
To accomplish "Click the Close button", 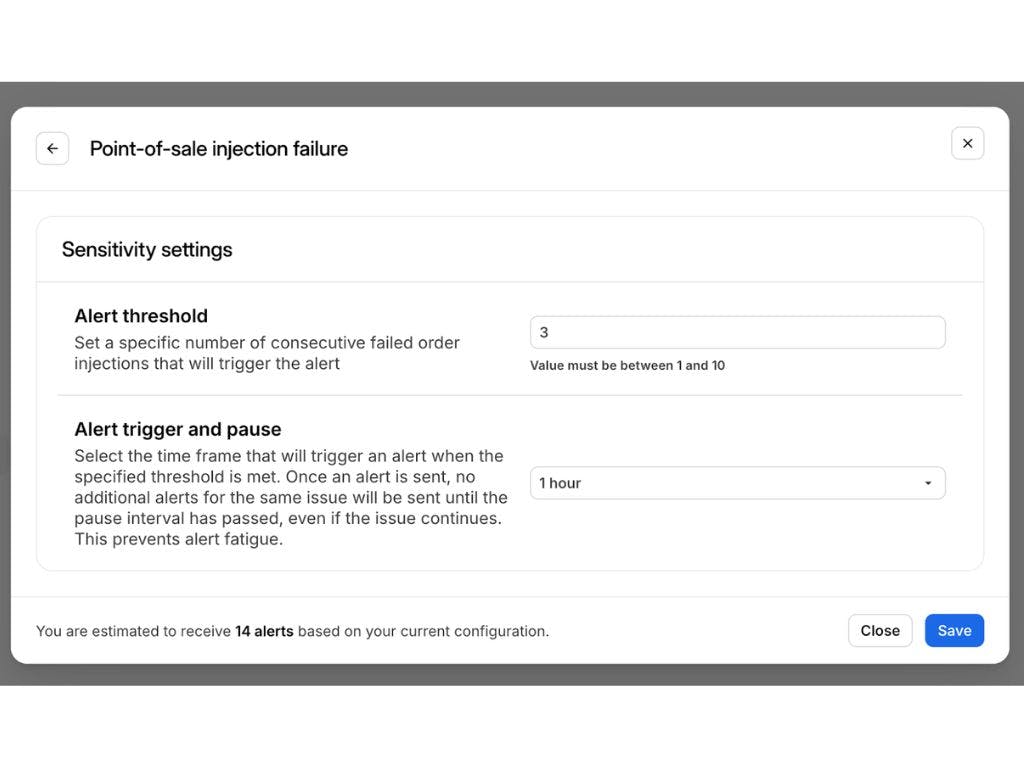I will tap(880, 631).
